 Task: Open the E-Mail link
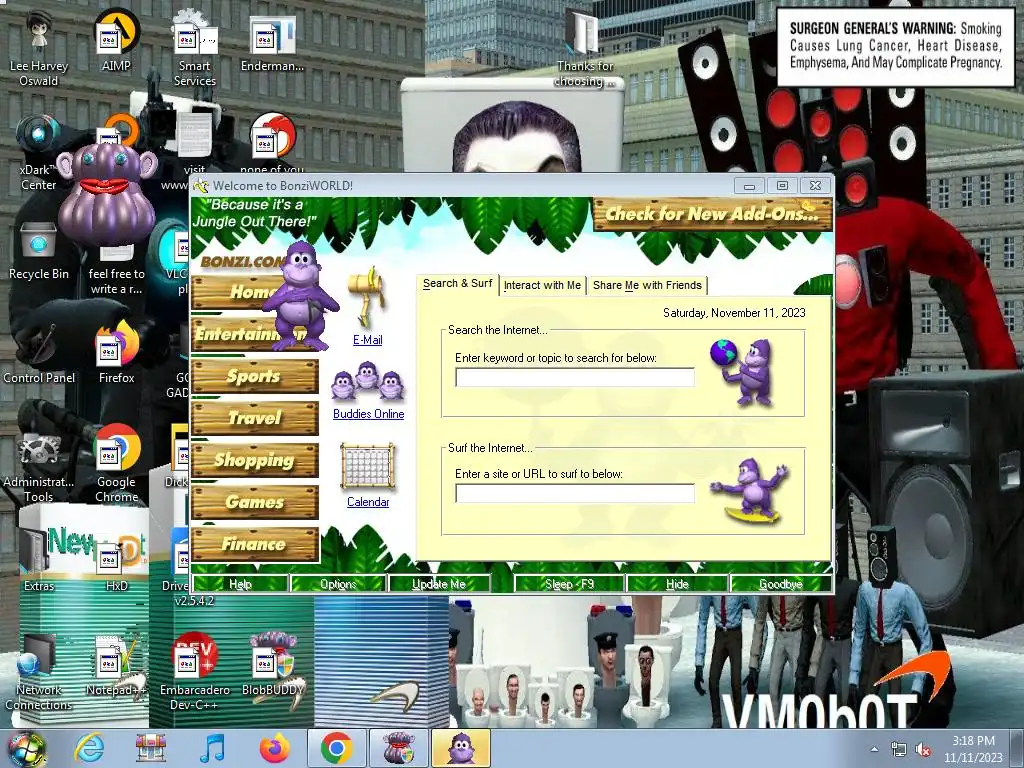coord(368,340)
